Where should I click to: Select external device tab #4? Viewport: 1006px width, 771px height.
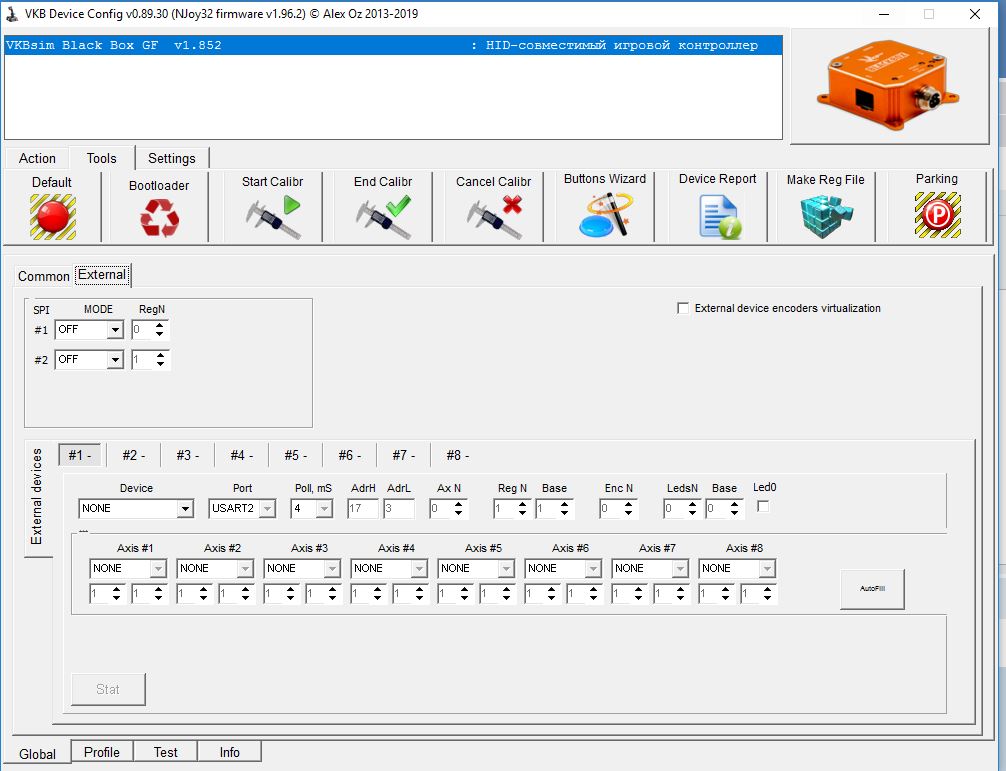(x=241, y=455)
